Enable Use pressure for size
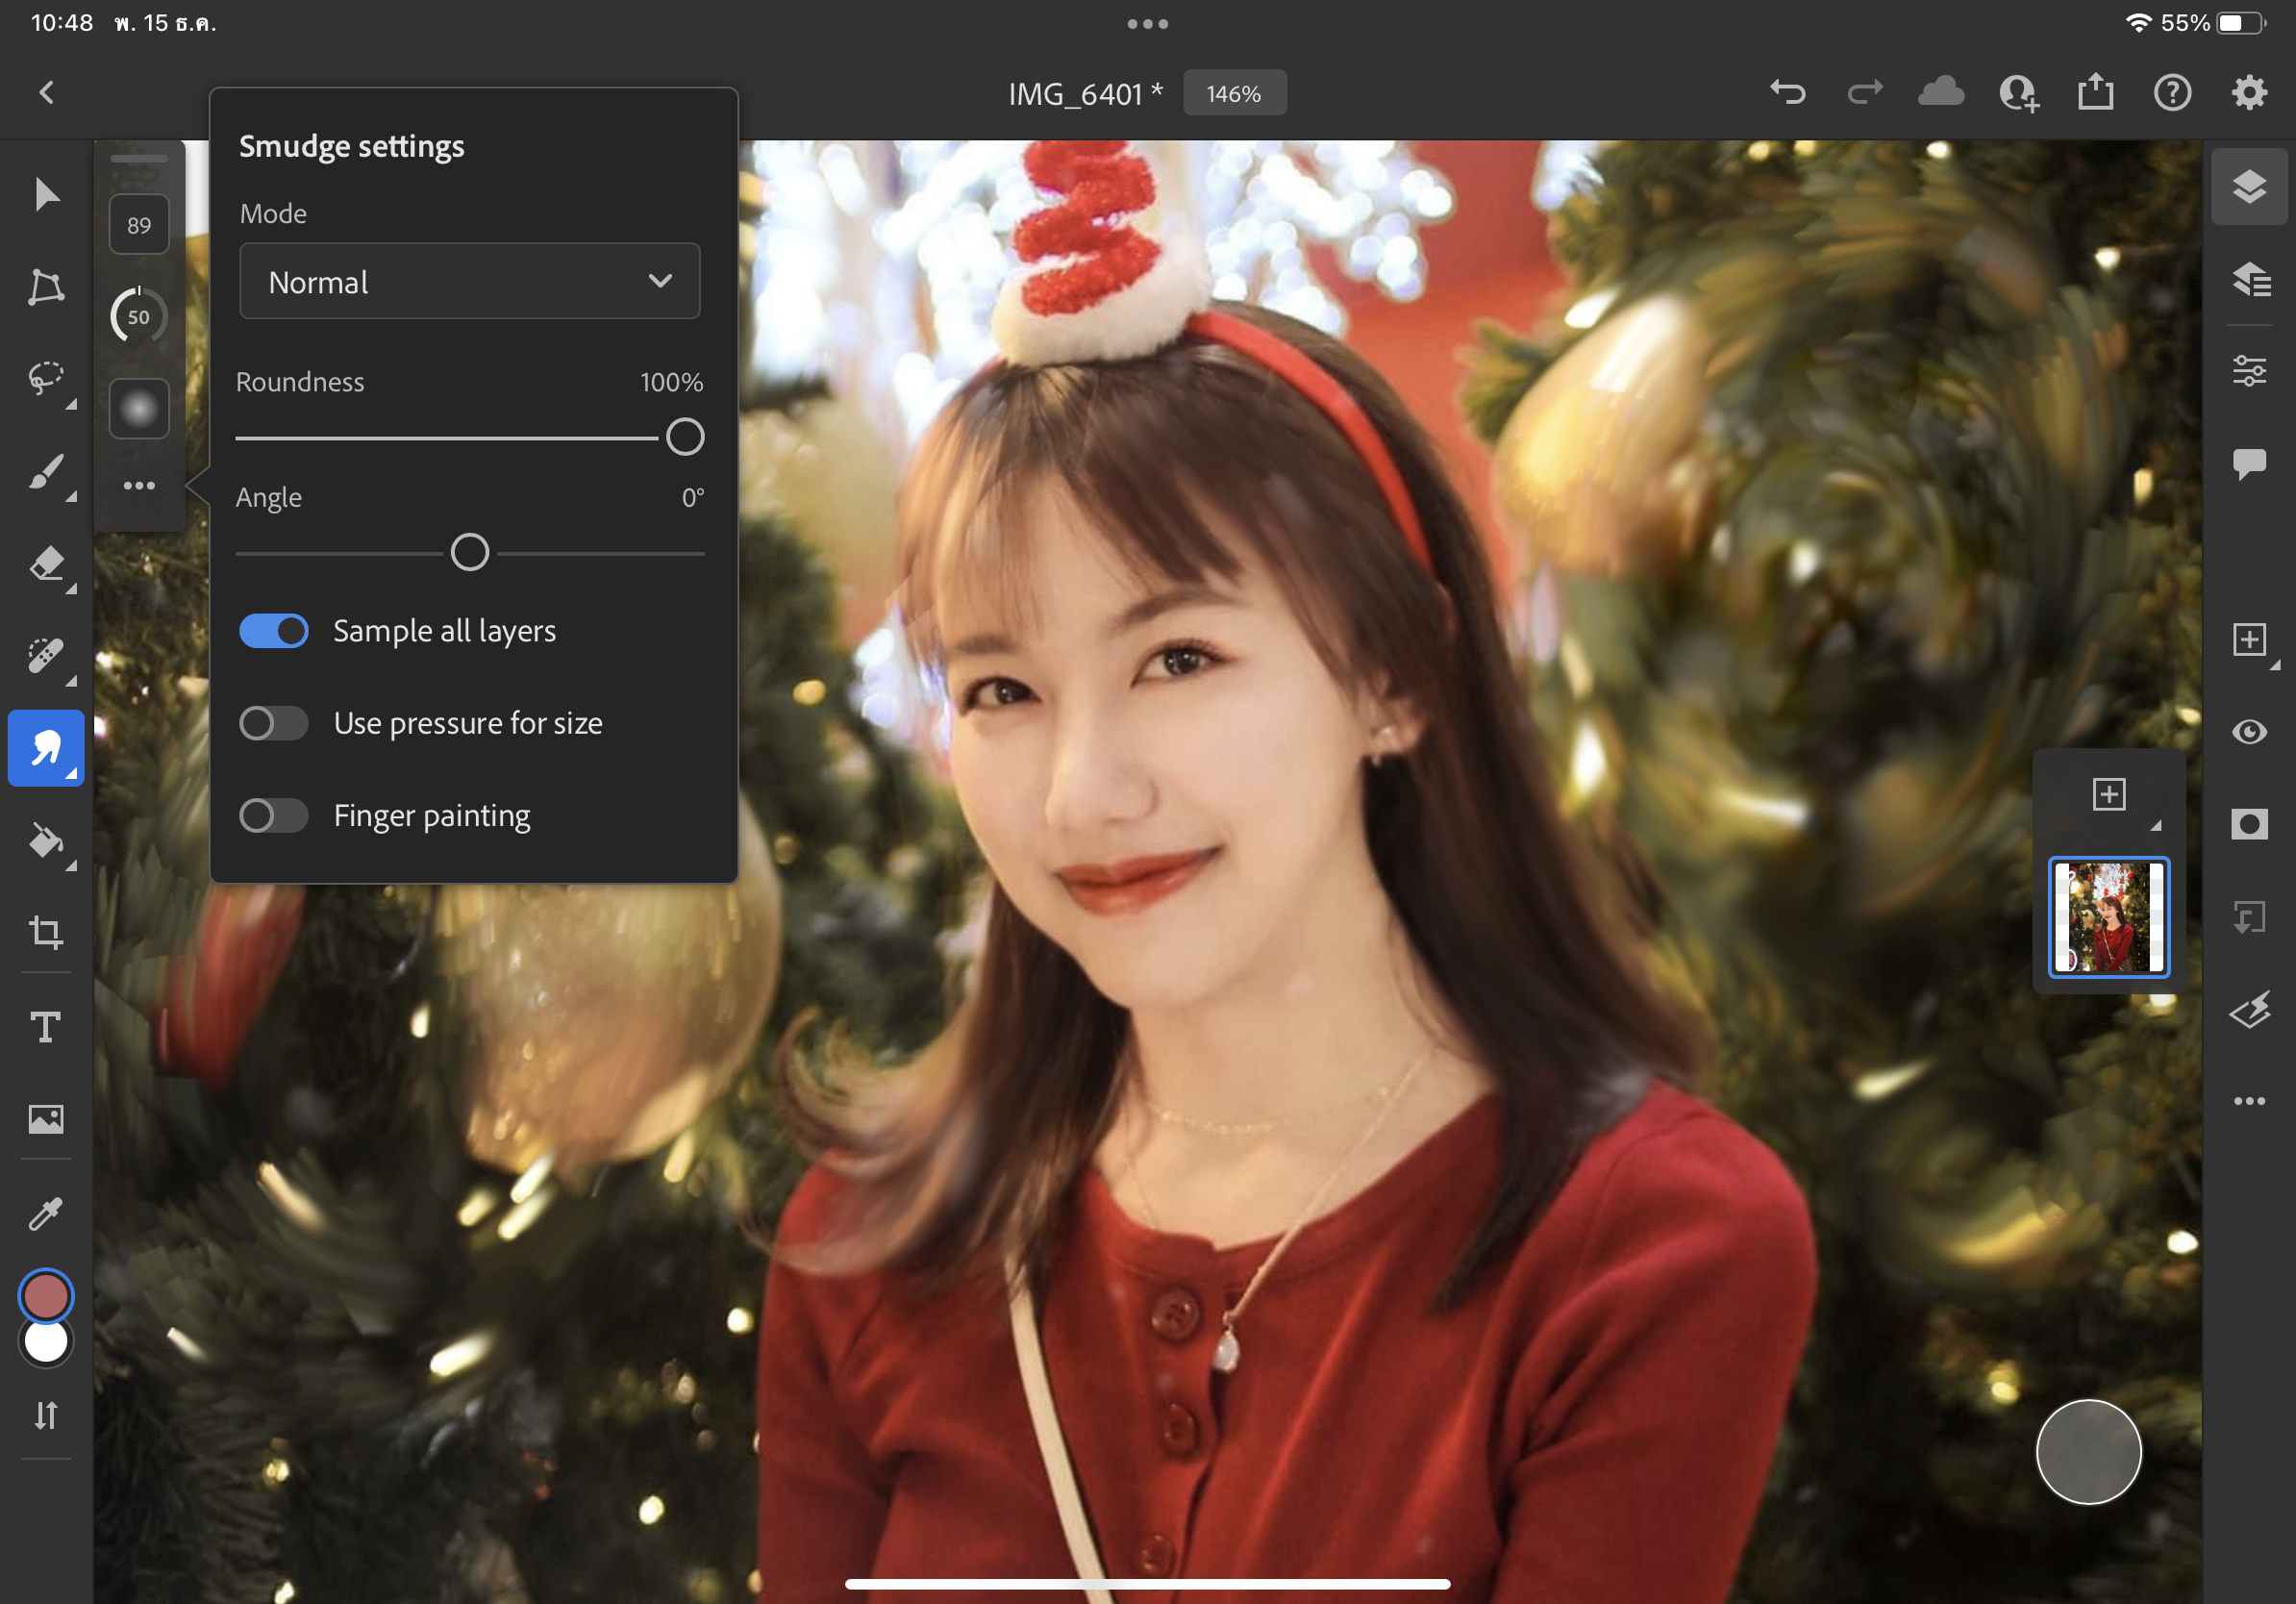This screenshot has height=1604, width=2296. point(273,723)
